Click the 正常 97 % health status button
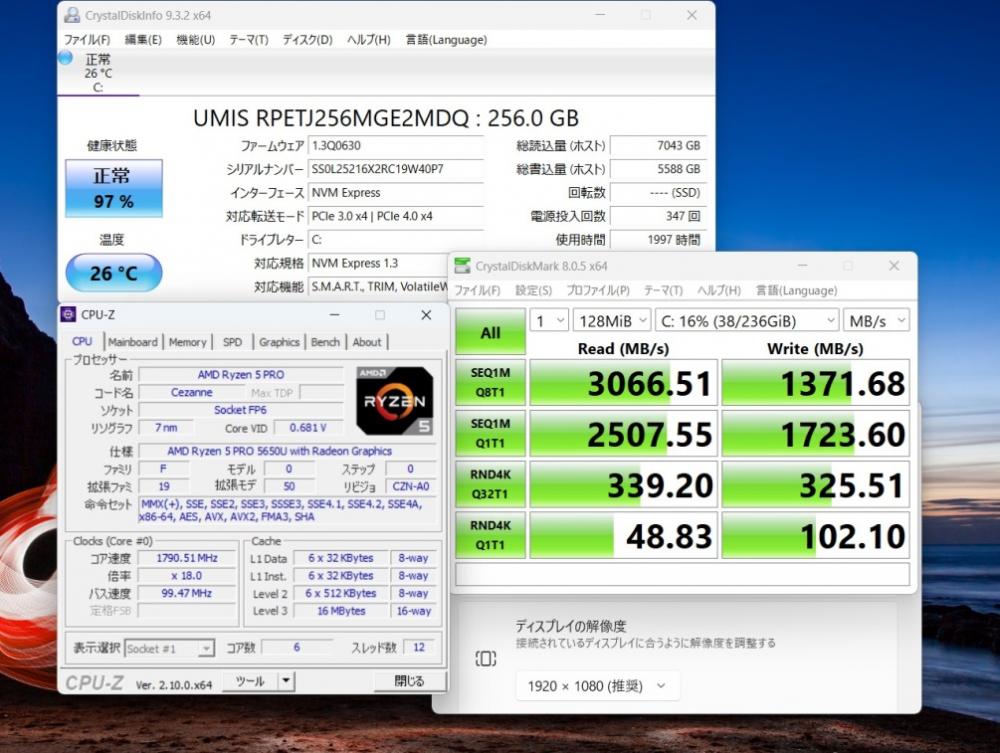The width and height of the screenshot is (1000, 753). [x=114, y=188]
